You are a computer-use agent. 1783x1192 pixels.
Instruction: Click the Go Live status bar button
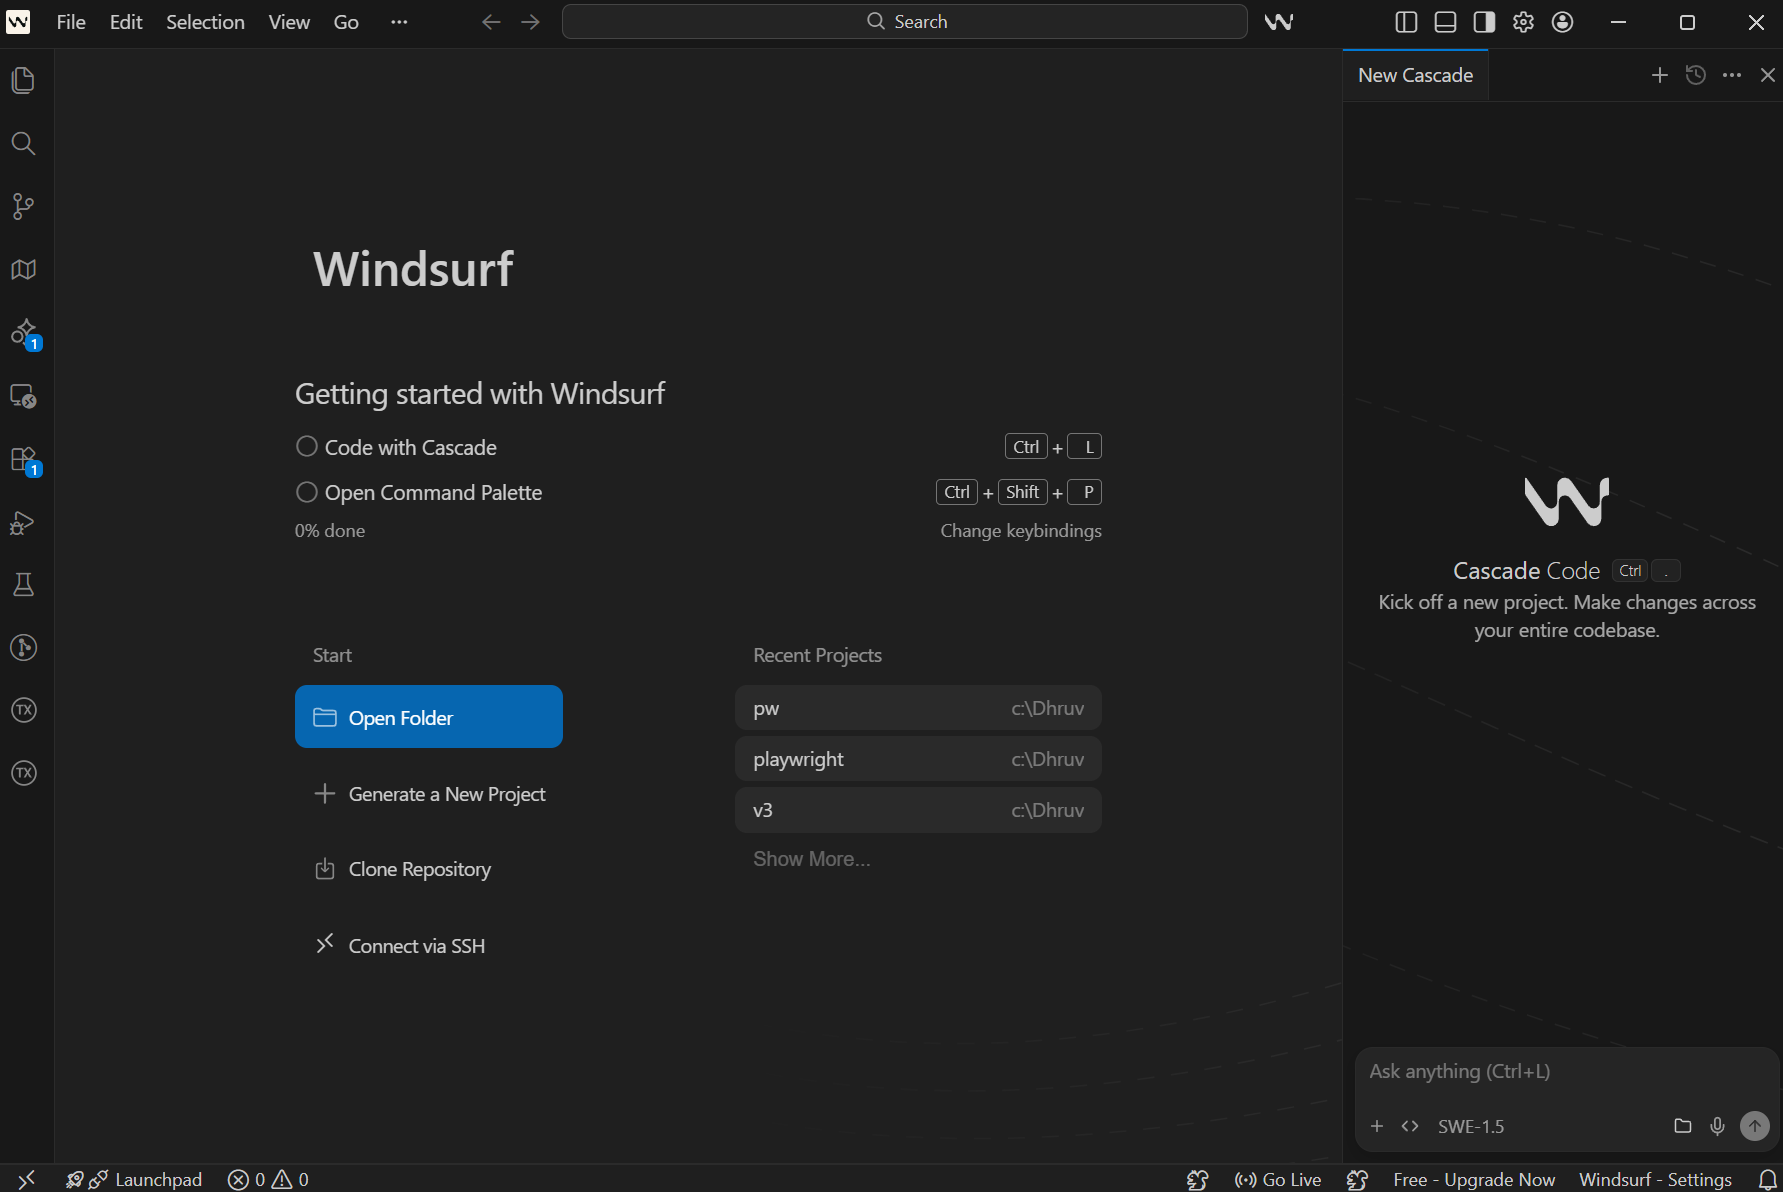coord(1278,1180)
